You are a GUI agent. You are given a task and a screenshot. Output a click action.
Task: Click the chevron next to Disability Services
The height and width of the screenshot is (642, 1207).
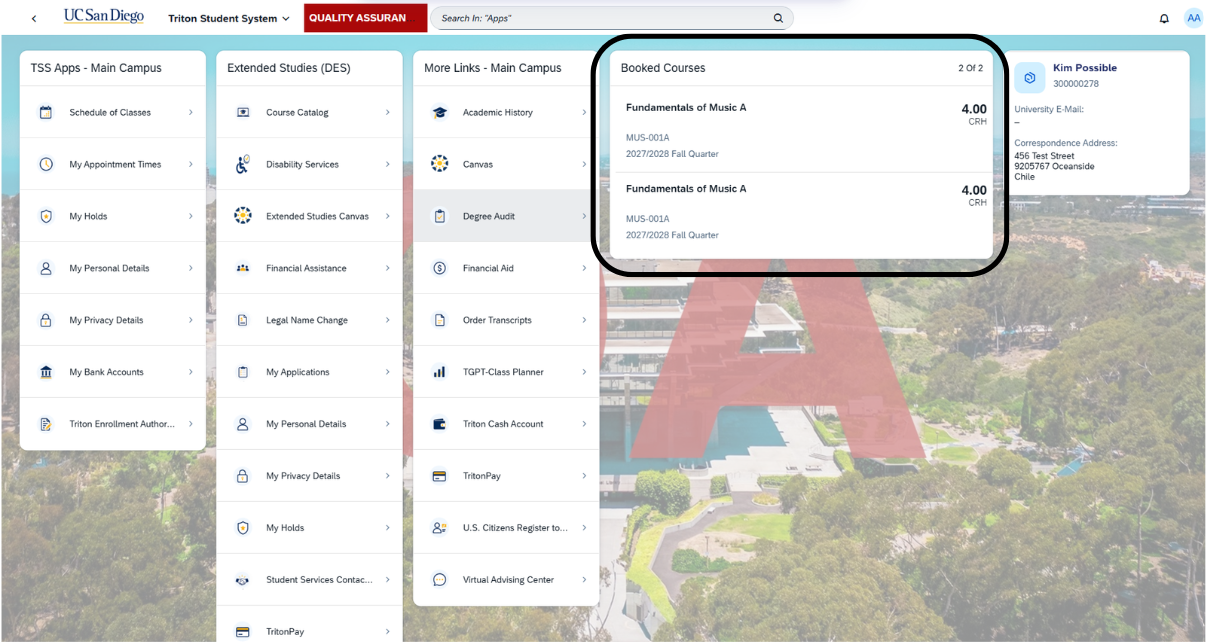[387, 164]
